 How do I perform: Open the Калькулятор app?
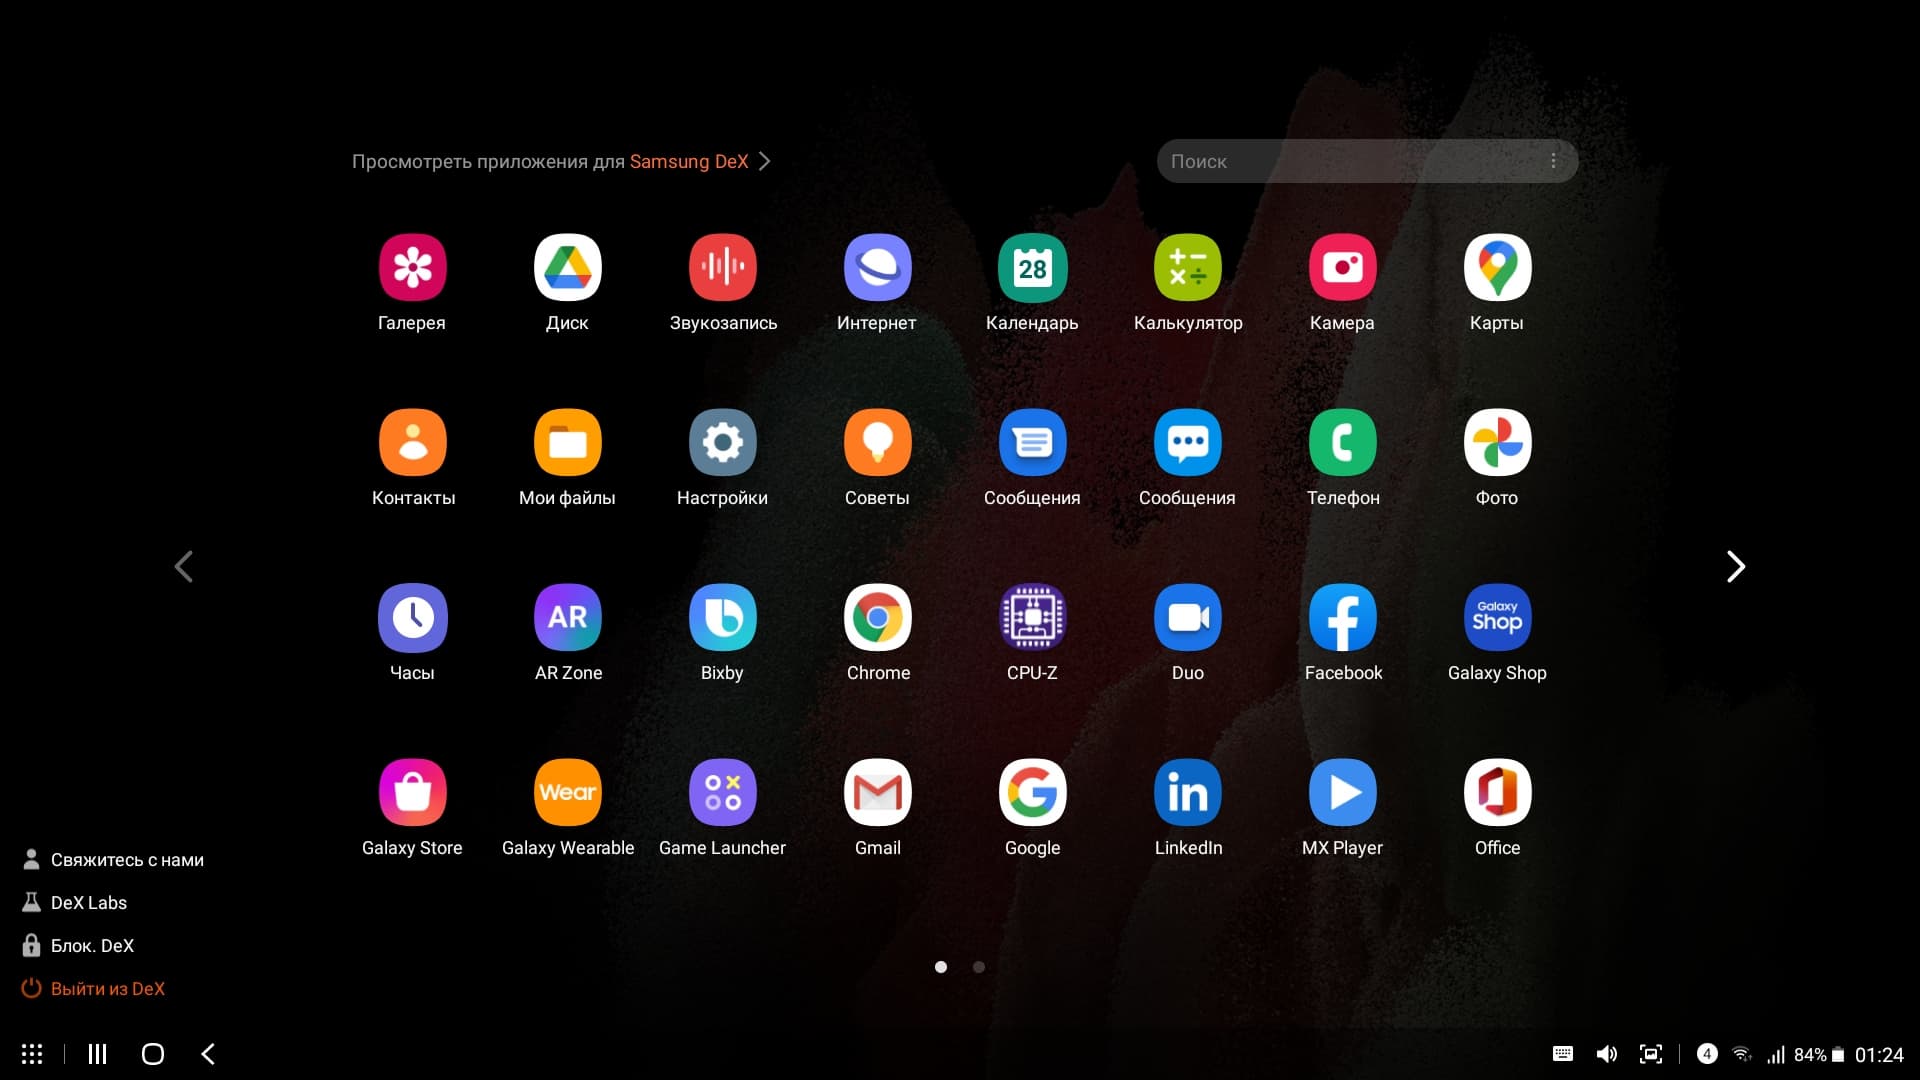(1187, 268)
